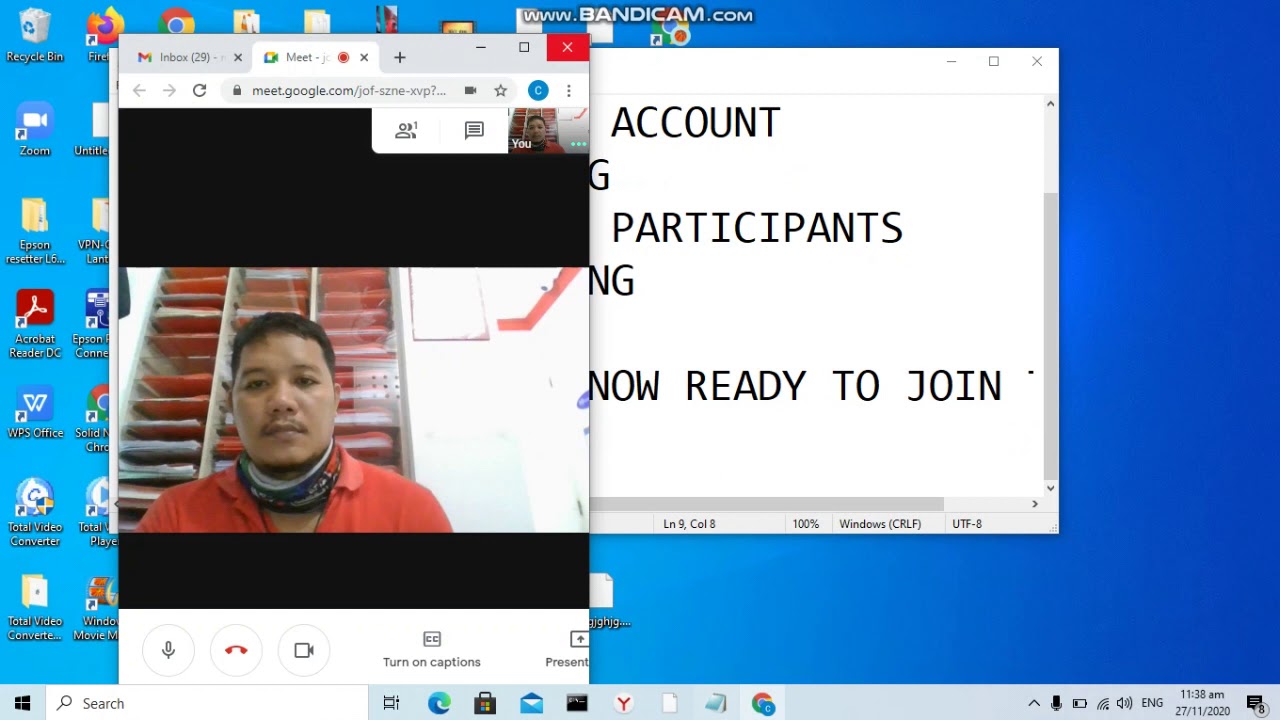Open Mail app from taskbar

[531, 703]
